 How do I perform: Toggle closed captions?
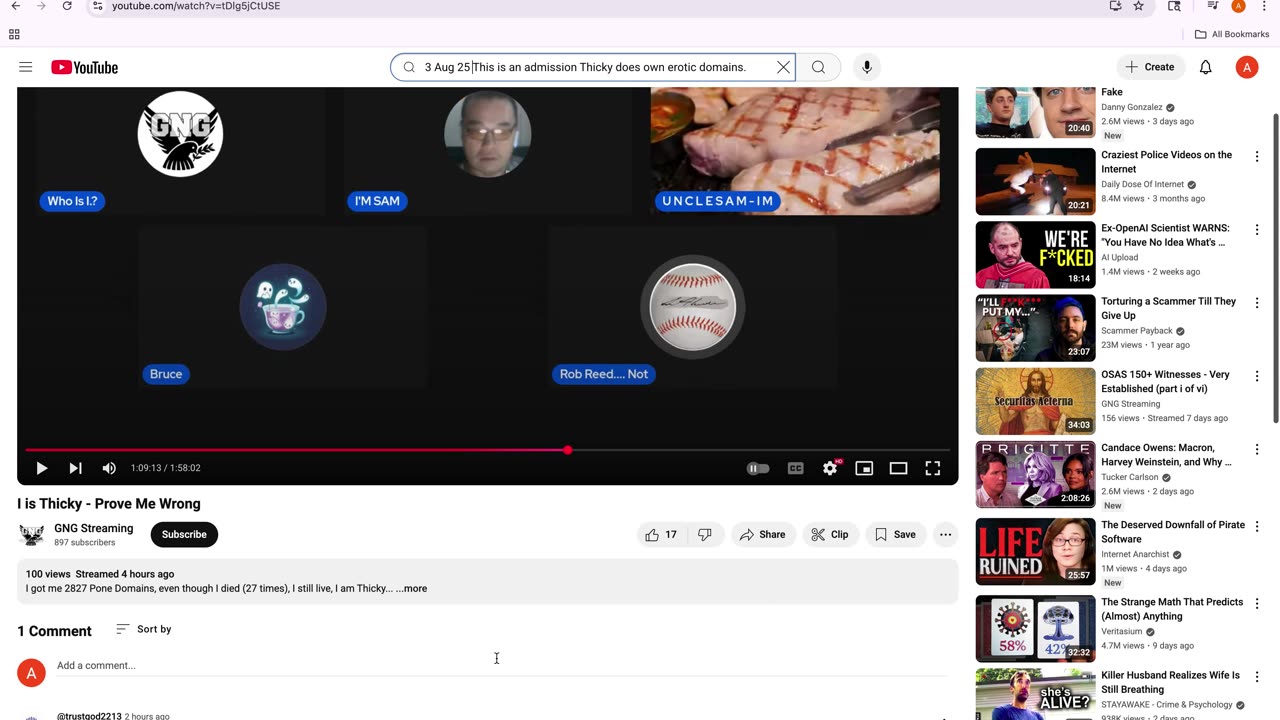tap(796, 468)
